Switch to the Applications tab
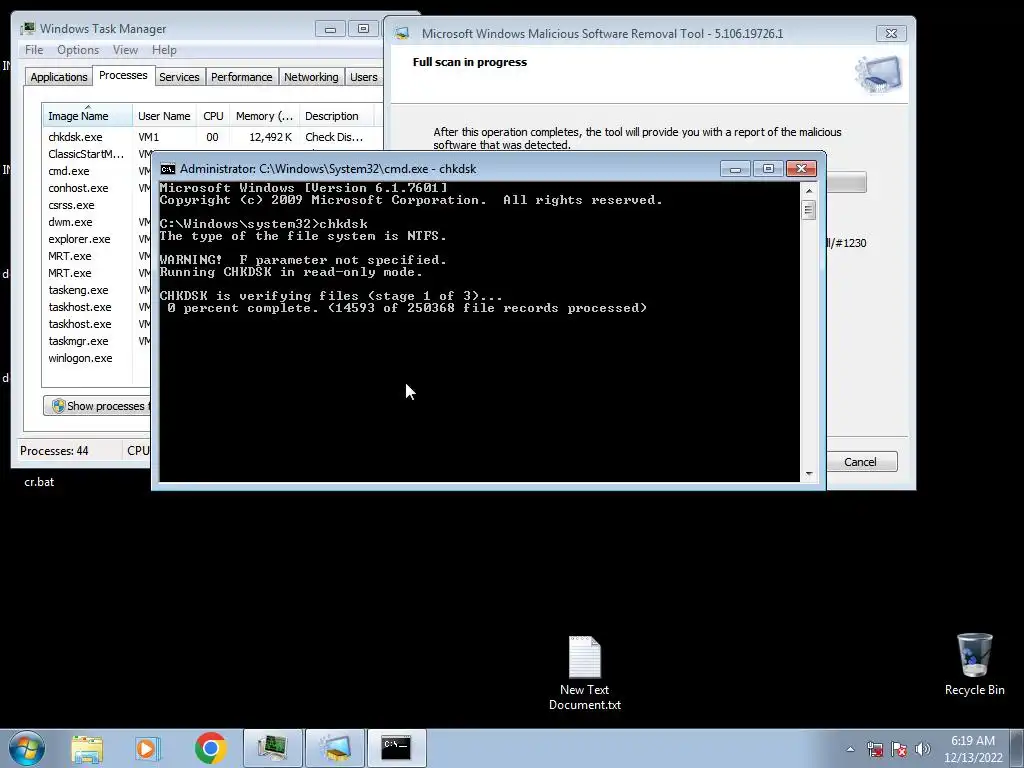 [x=59, y=77]
